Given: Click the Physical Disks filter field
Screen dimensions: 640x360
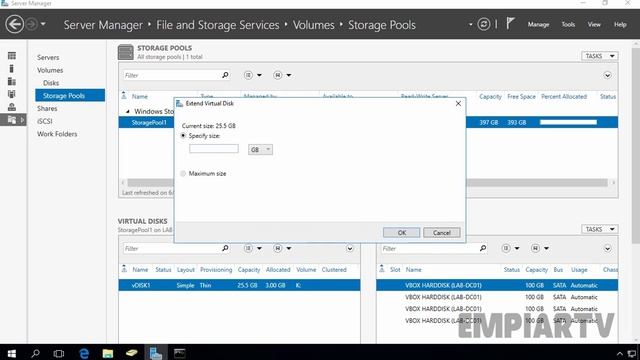Looking at the screenshot, I should coord(429,249).
